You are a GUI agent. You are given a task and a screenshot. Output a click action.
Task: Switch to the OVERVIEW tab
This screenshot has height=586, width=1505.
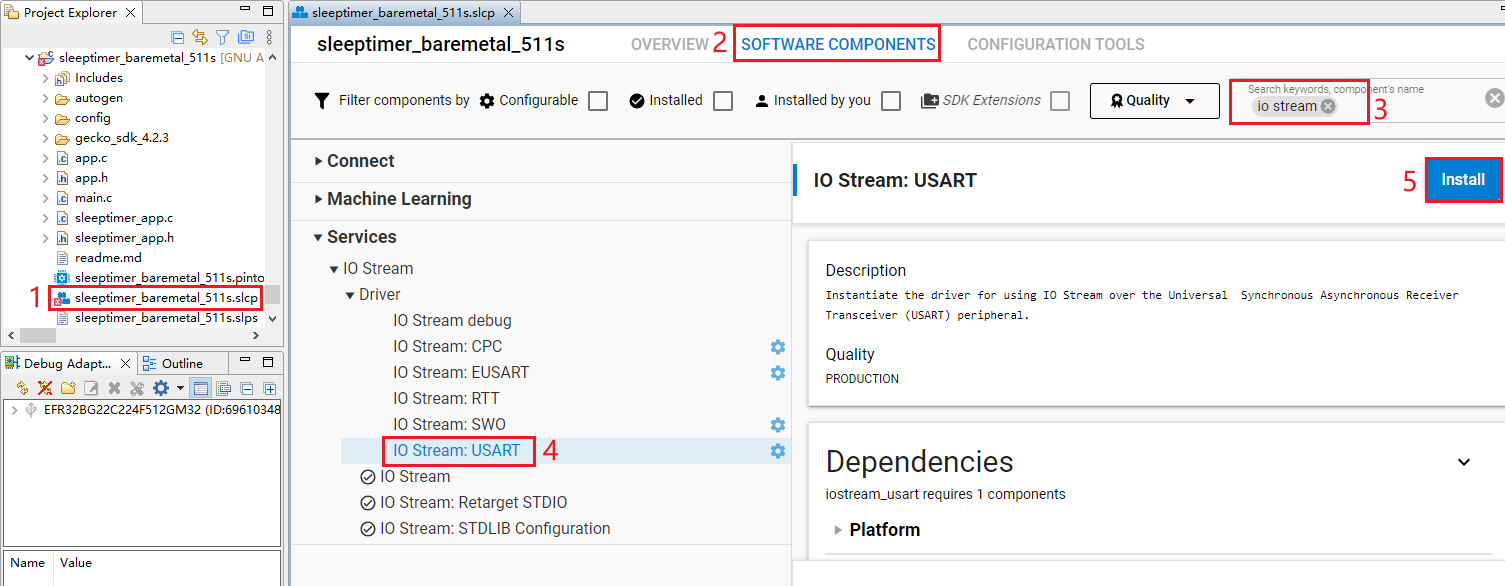point(670,44)
